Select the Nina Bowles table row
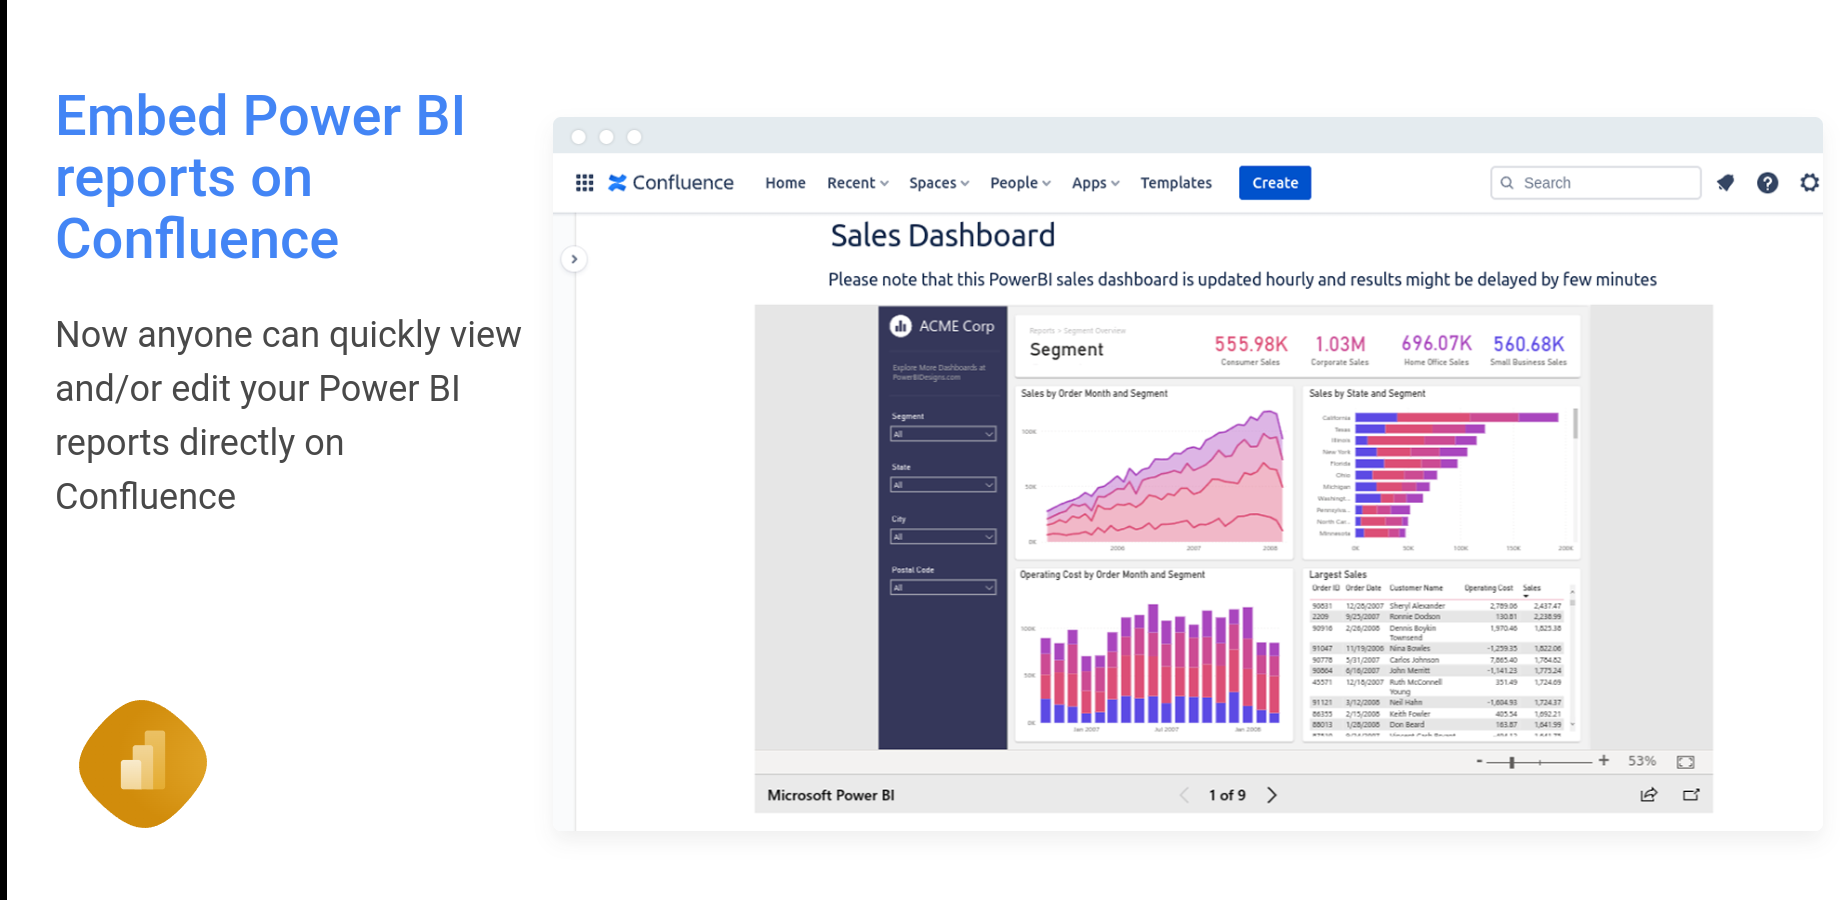 [x=1436, y=649]
